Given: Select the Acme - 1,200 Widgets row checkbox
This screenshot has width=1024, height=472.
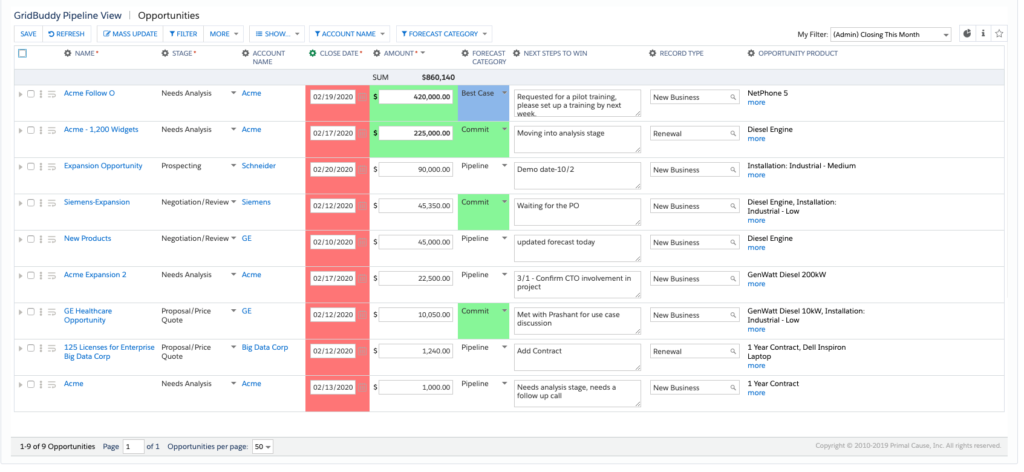Looking at the screenshot, I should (x=30, y=130).
